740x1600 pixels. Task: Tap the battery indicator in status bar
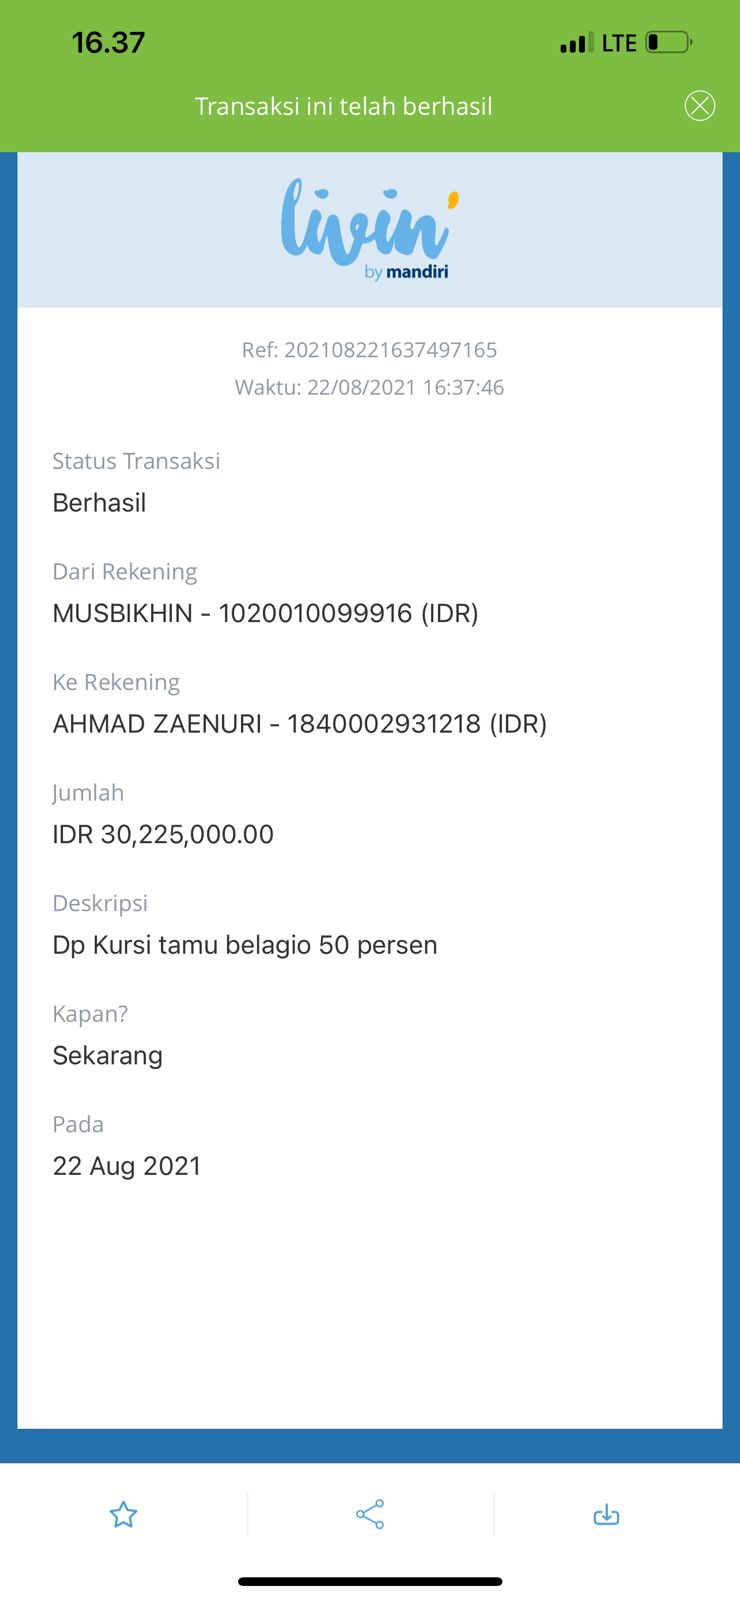coord(669,42)
